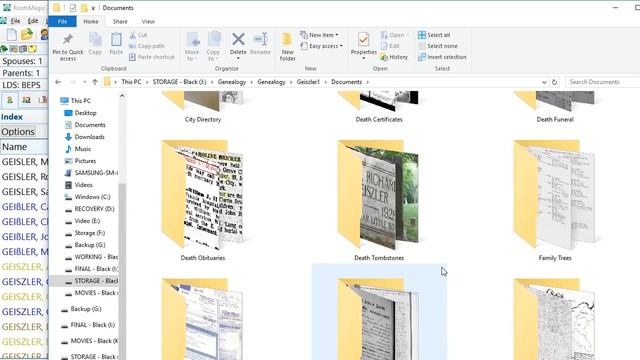Click This PC in address path
The width and height of the screenshot is (640, 360).
tap(131, 82)
